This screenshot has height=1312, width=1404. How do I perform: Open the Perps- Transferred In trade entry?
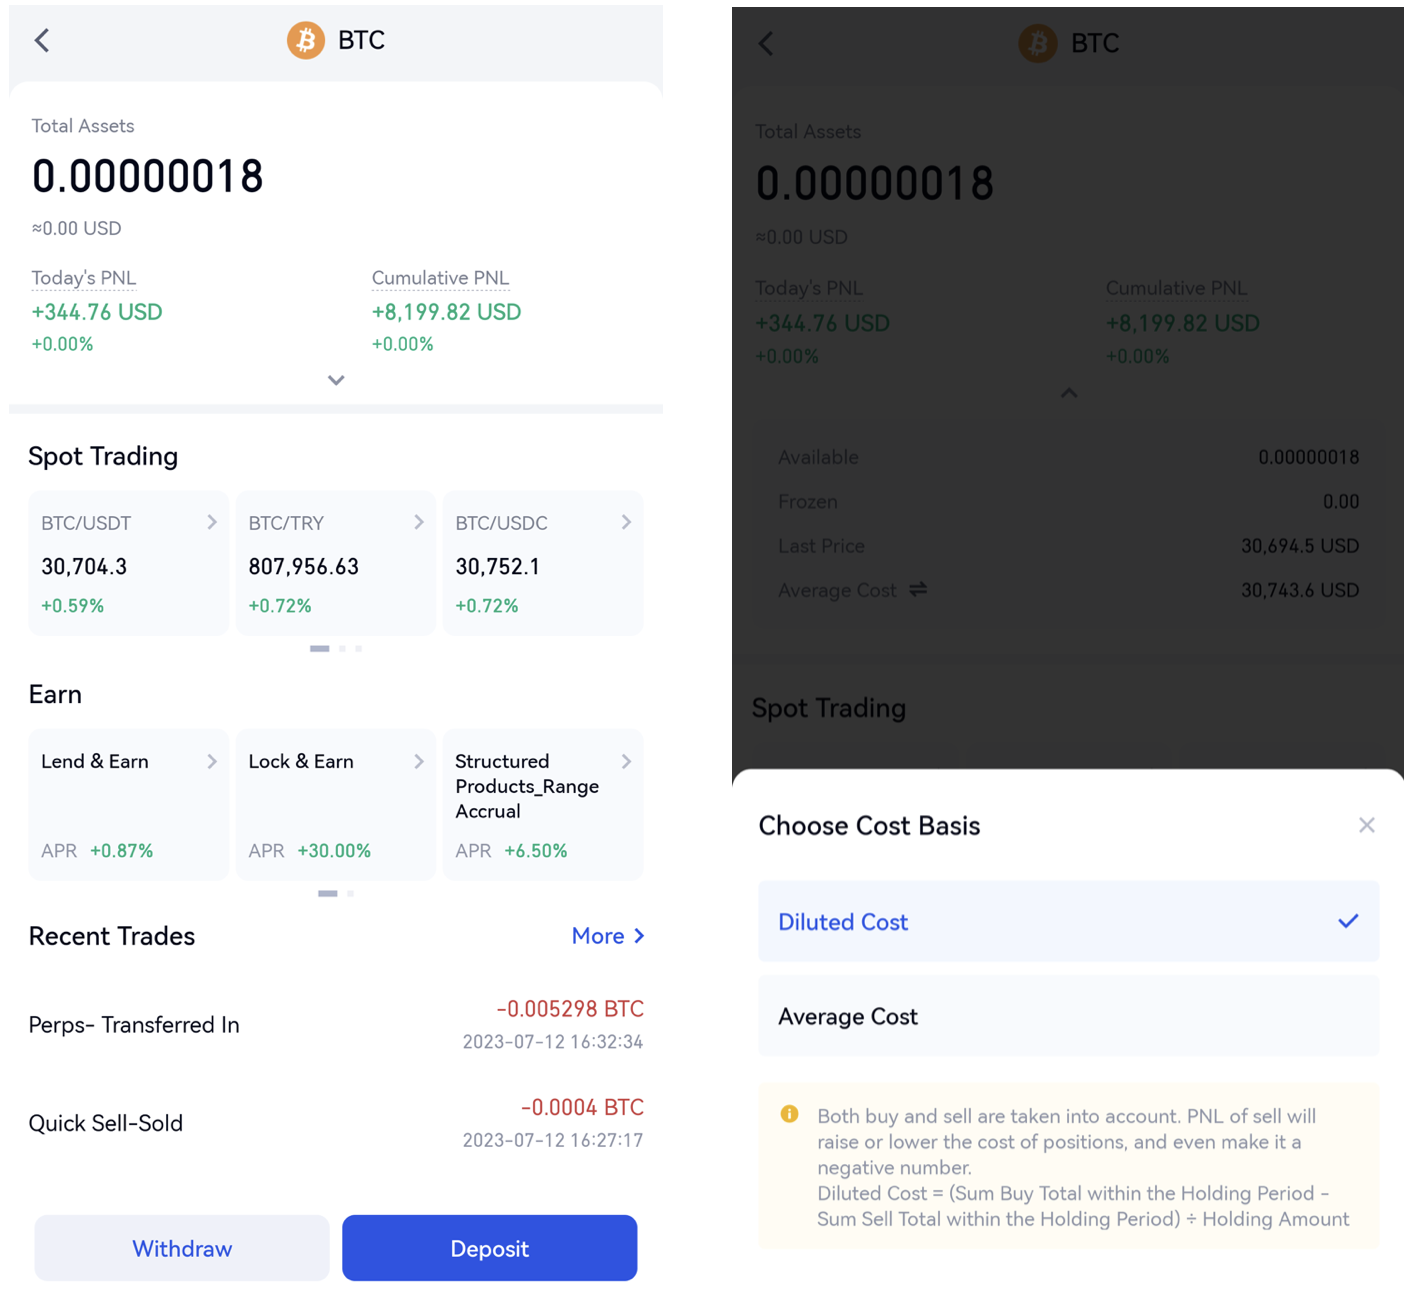coord(336,1025)
